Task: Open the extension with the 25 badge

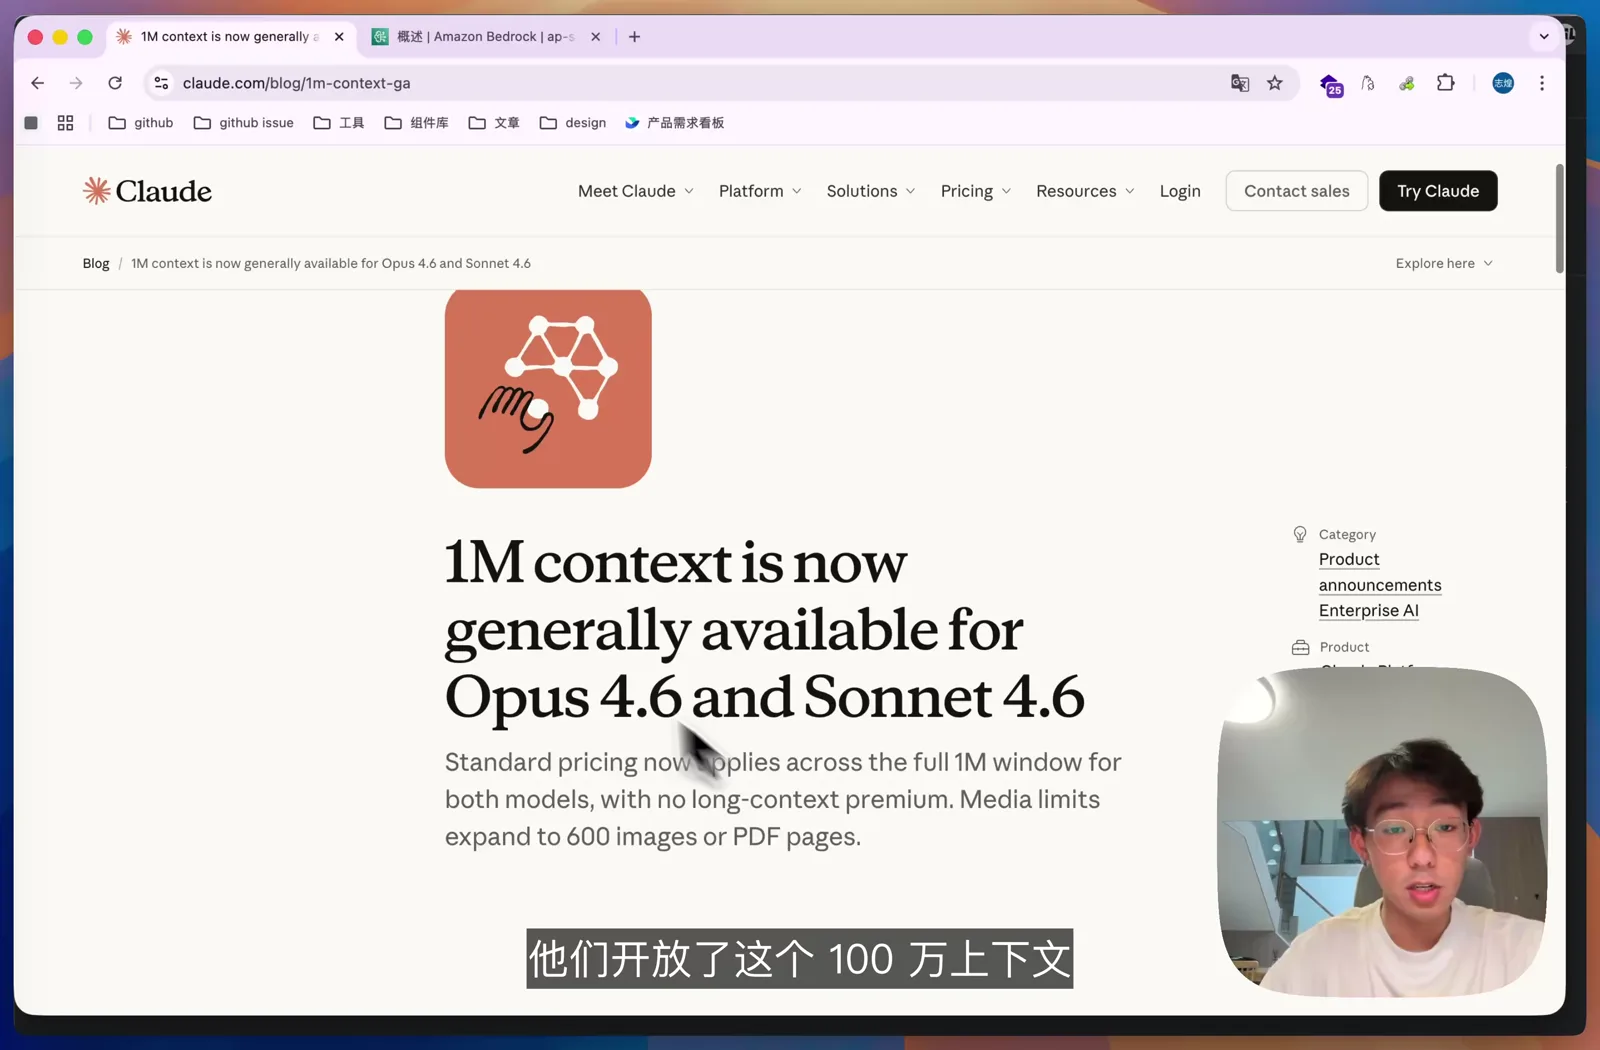Action: tap(1331, 85)
